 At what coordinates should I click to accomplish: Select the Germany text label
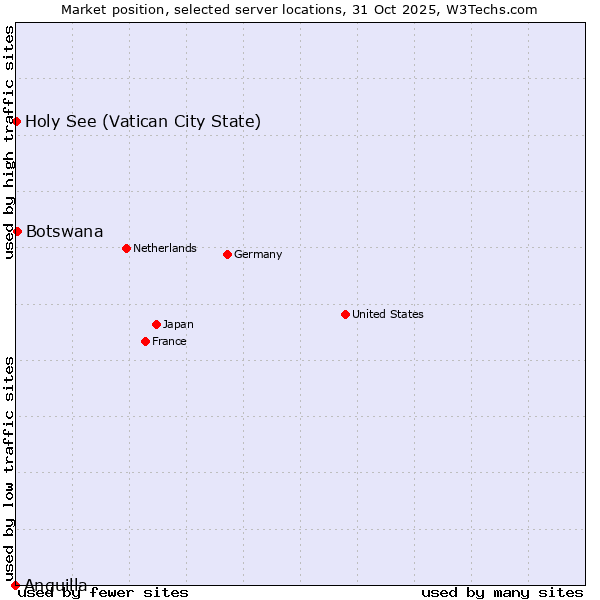pyautogui.click(x=258, y=254)
